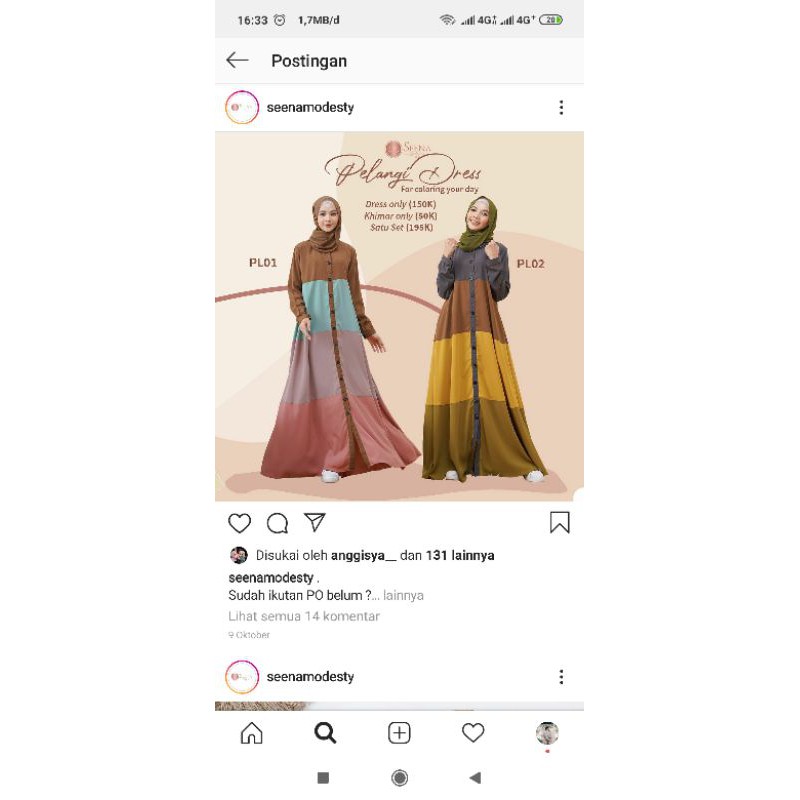Viewport: 800px width, 800px height.
Task: Save the post with bookmark icon
Action: [560, 522]
